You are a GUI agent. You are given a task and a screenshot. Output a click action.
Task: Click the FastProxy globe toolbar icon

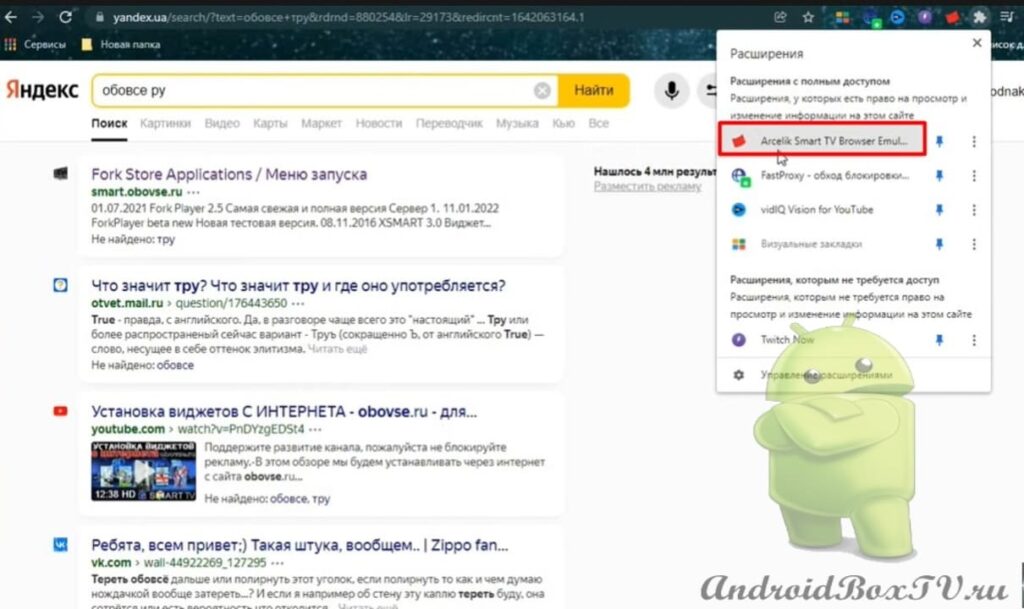pos(871,17)
